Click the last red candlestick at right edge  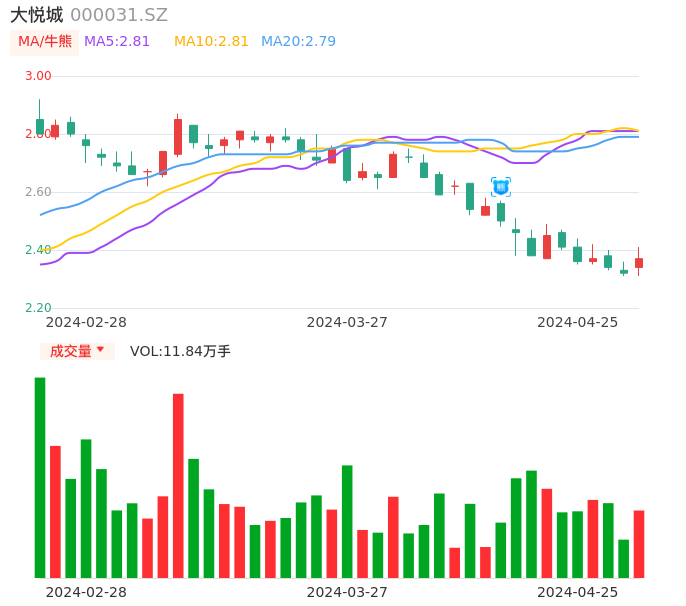pos(639,263)
